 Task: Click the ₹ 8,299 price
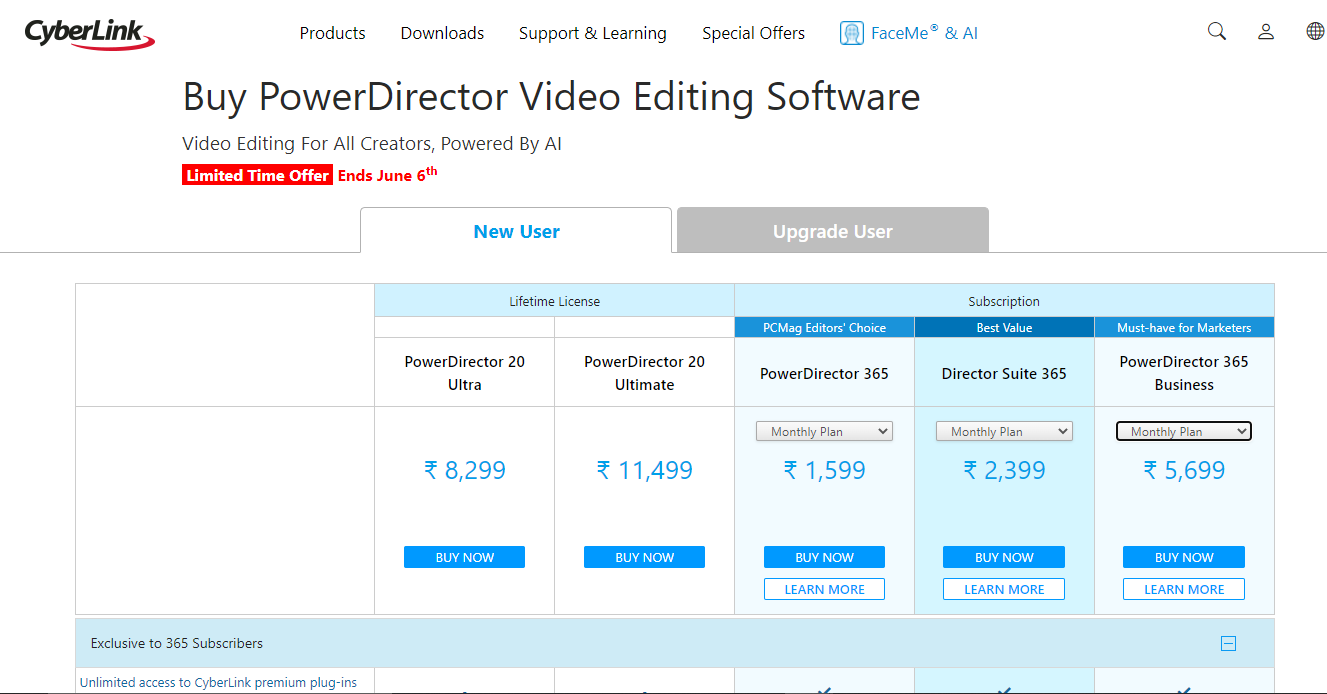point(465,470)
